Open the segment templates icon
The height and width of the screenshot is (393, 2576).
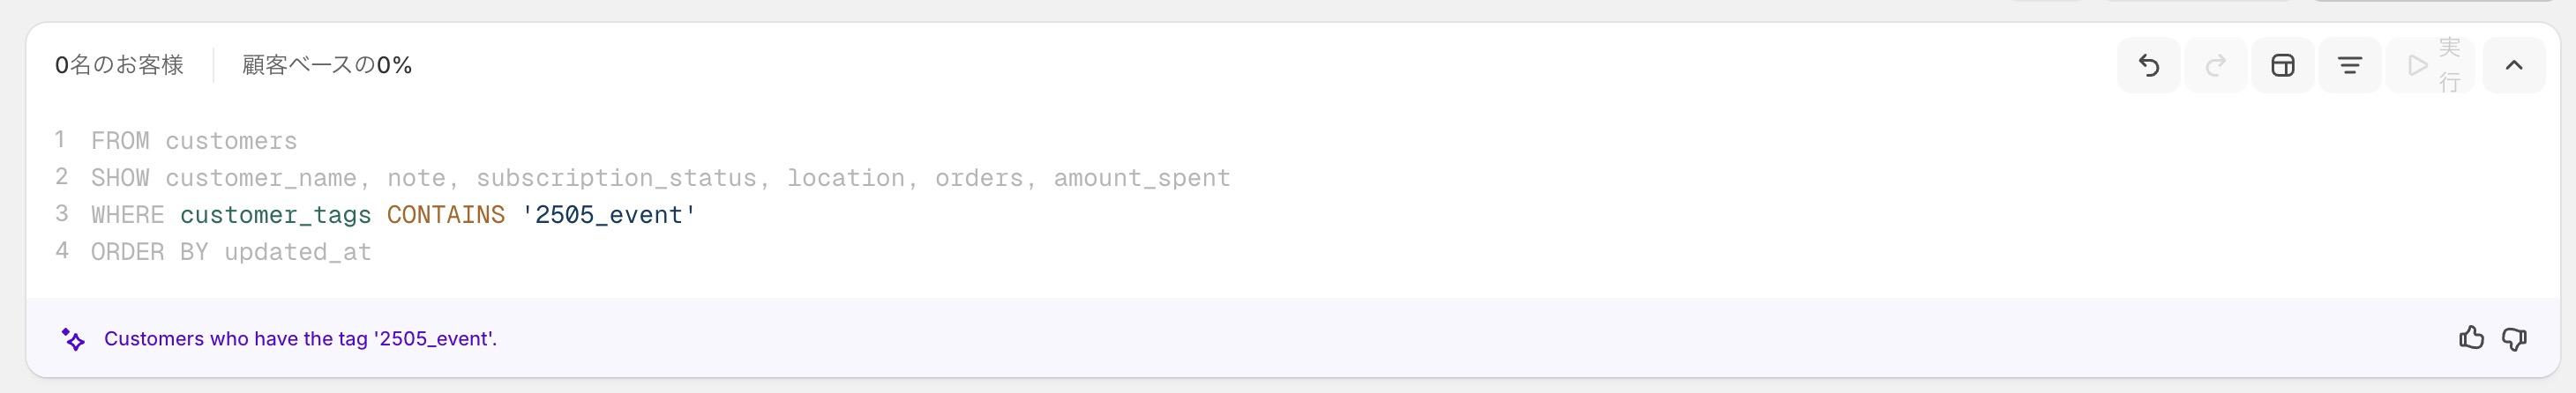pos(2282,66)
